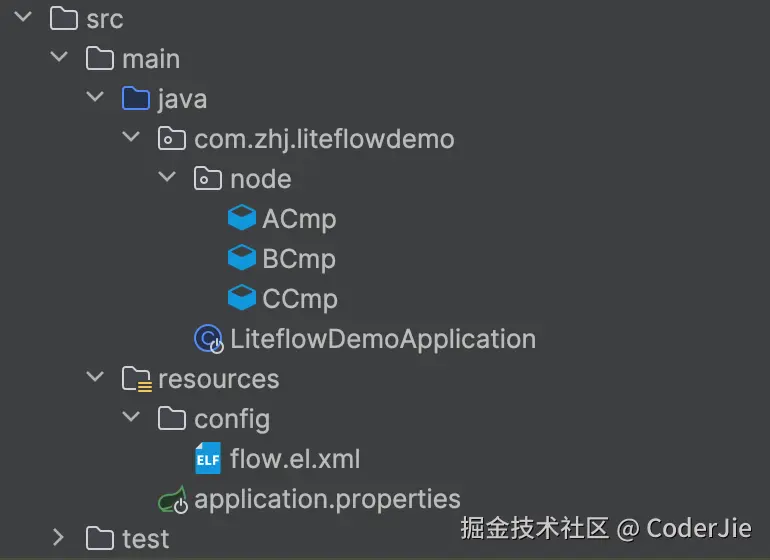
Task: Select the flow.el.xml file
Action: point(295,459)
